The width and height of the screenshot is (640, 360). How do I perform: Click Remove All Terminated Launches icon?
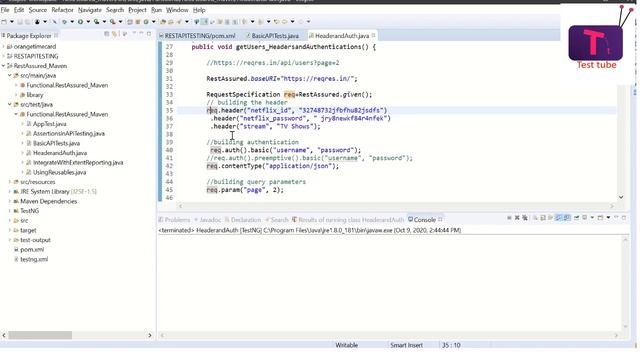(525, 218)
